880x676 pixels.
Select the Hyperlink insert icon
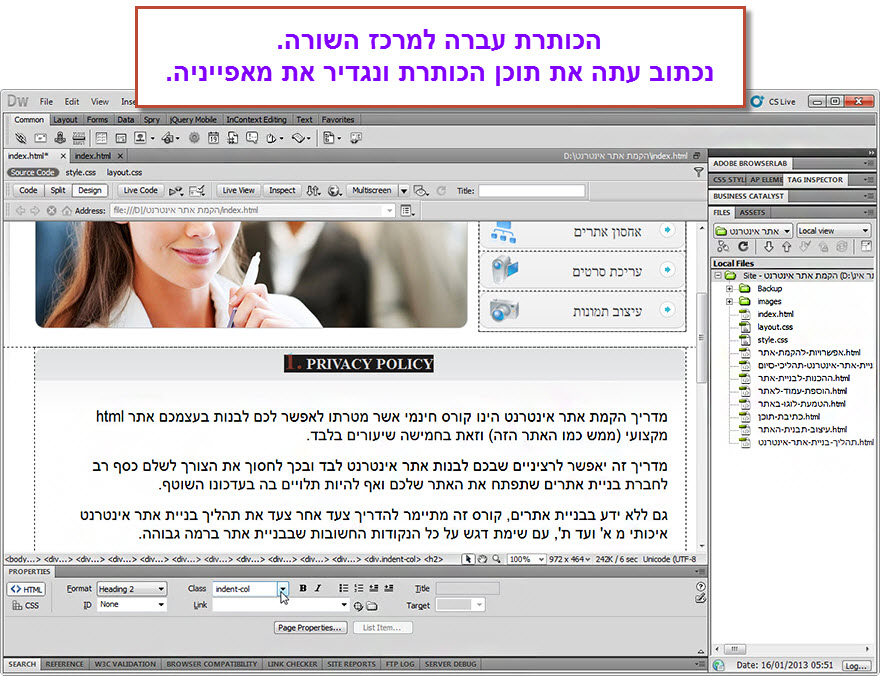tap(21, 136)
